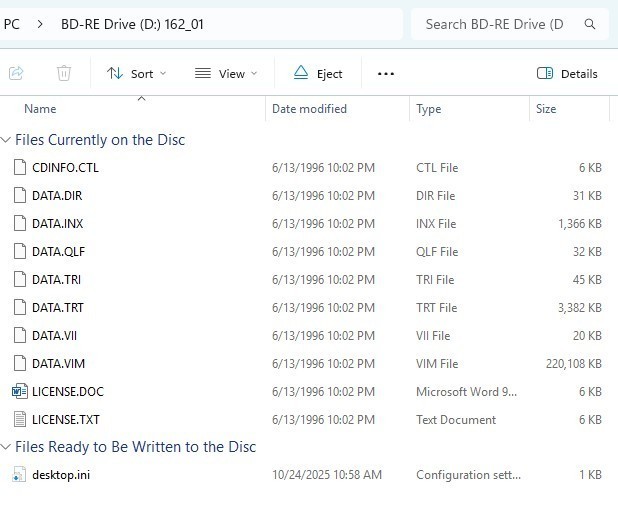Click the search magnifier icon
Viewport: 618px width, 508px height.
pos(590,24)
